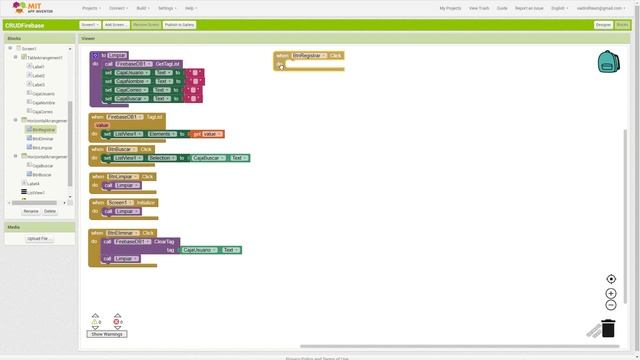
Task: Click the call FirebaseDB1 ClearTag block
Action: [x=140, y=246]
